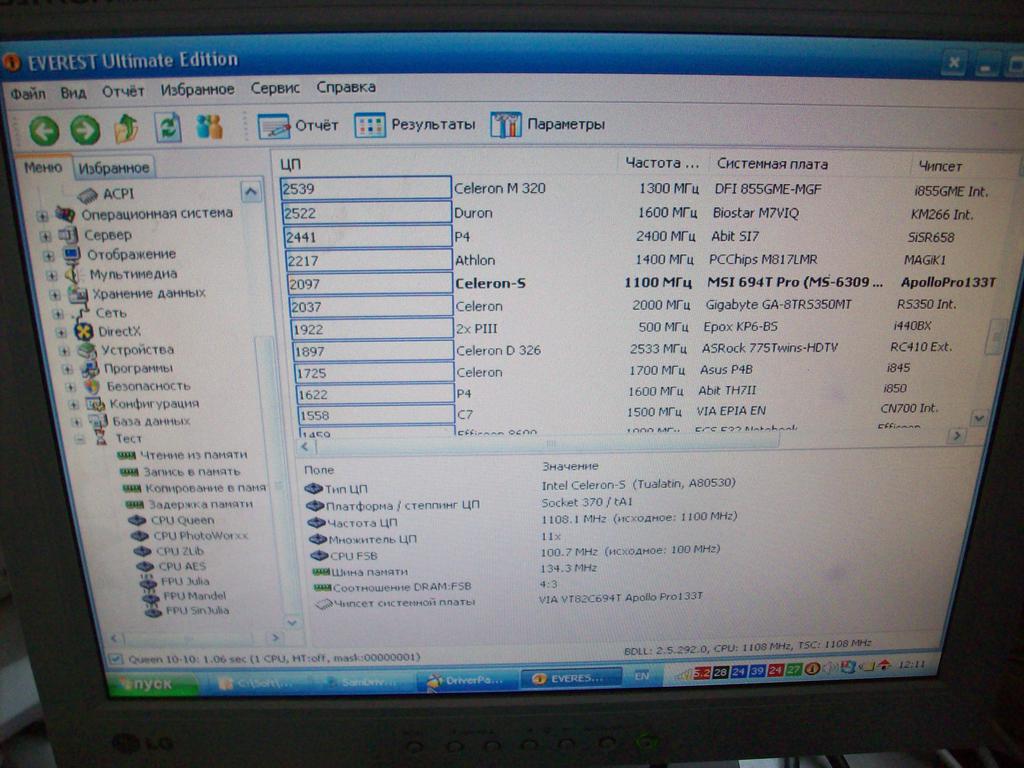The image size is (1024, 768).
Task: Sort by the Частота column header
Action: [663, 163]
